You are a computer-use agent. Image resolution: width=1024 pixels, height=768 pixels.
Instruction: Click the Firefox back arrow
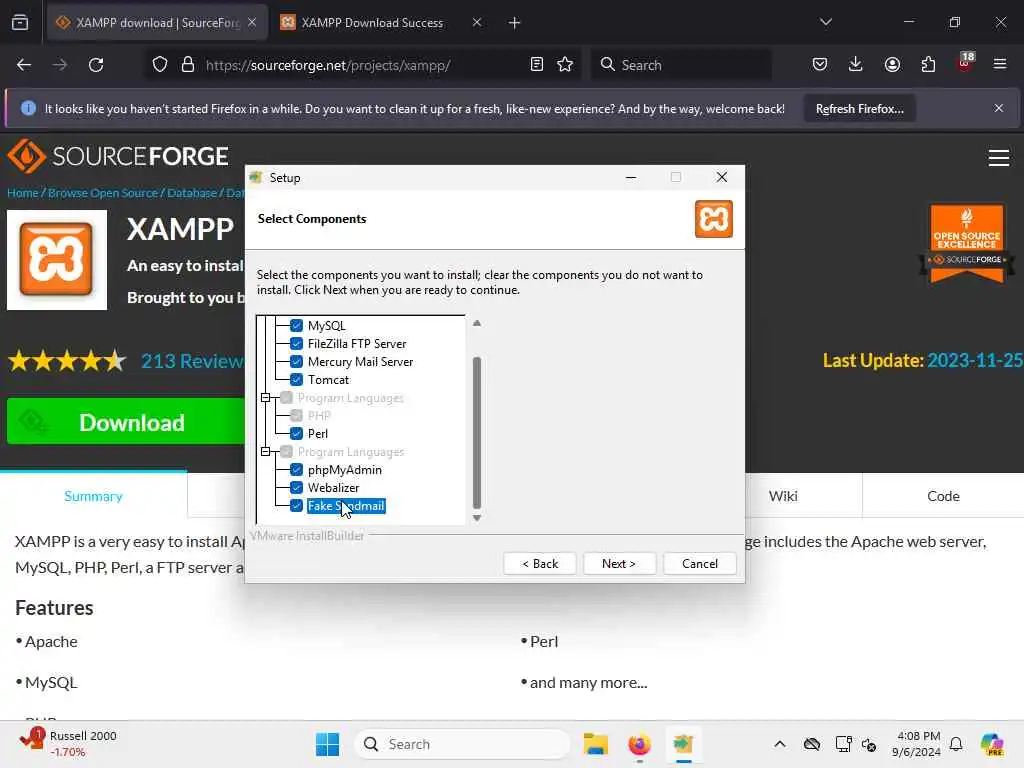(24, 65)
